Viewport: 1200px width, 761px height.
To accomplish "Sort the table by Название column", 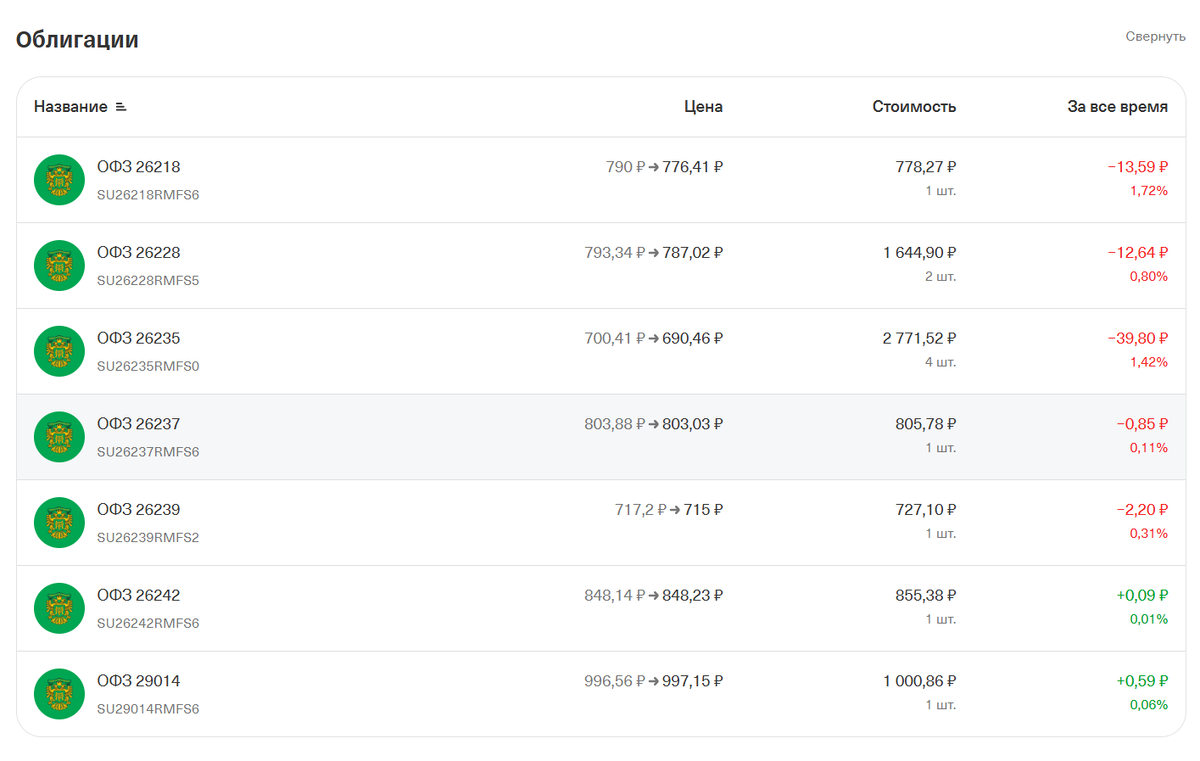I will (70, 107).
